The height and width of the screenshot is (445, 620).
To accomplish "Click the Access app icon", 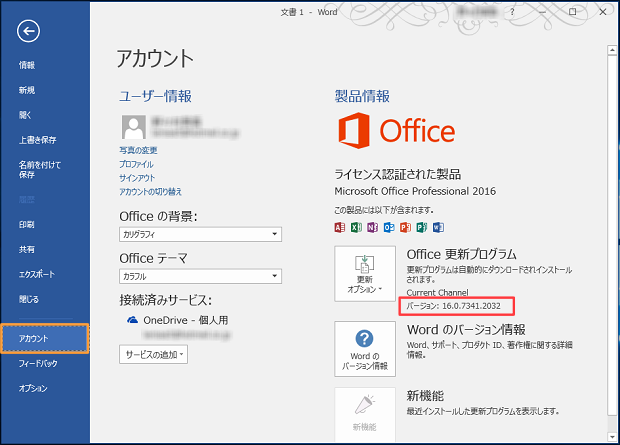I will point(340,227).
